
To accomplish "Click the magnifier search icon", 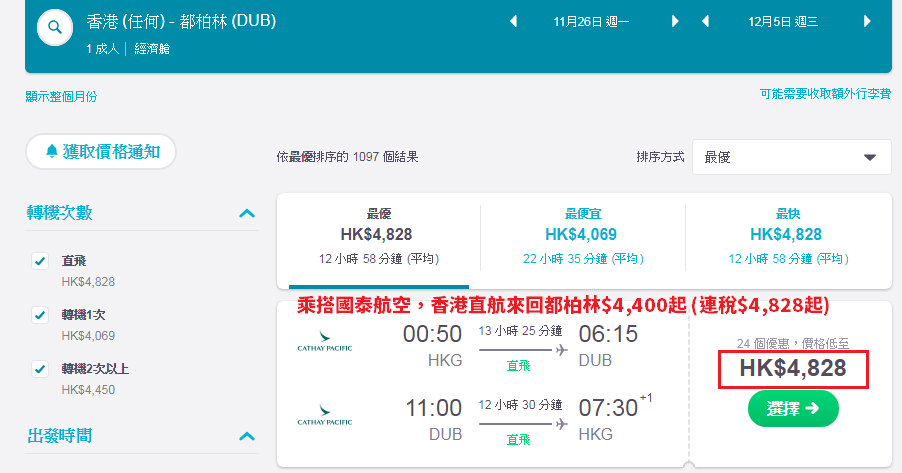I will click(x=55, y=27).
